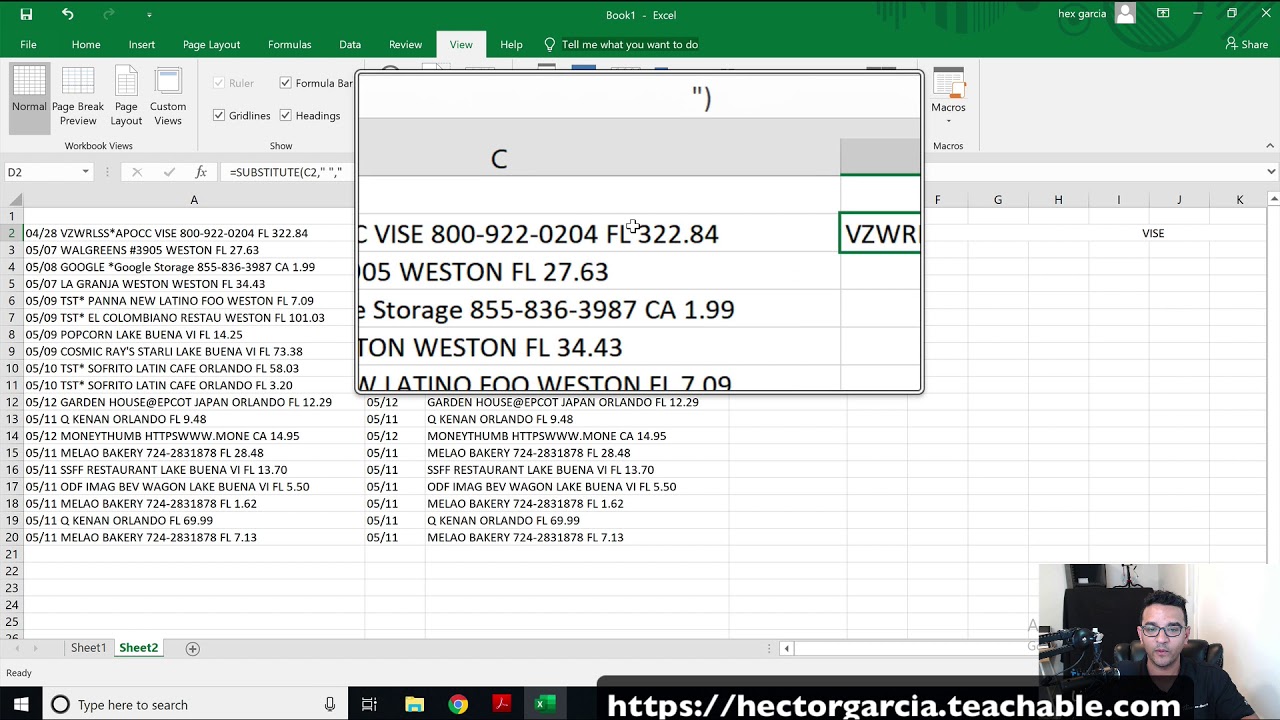This screenshot has width=1280, height=720.
Task: Toggle the Headings checkbox
Action: pos(286,116)
